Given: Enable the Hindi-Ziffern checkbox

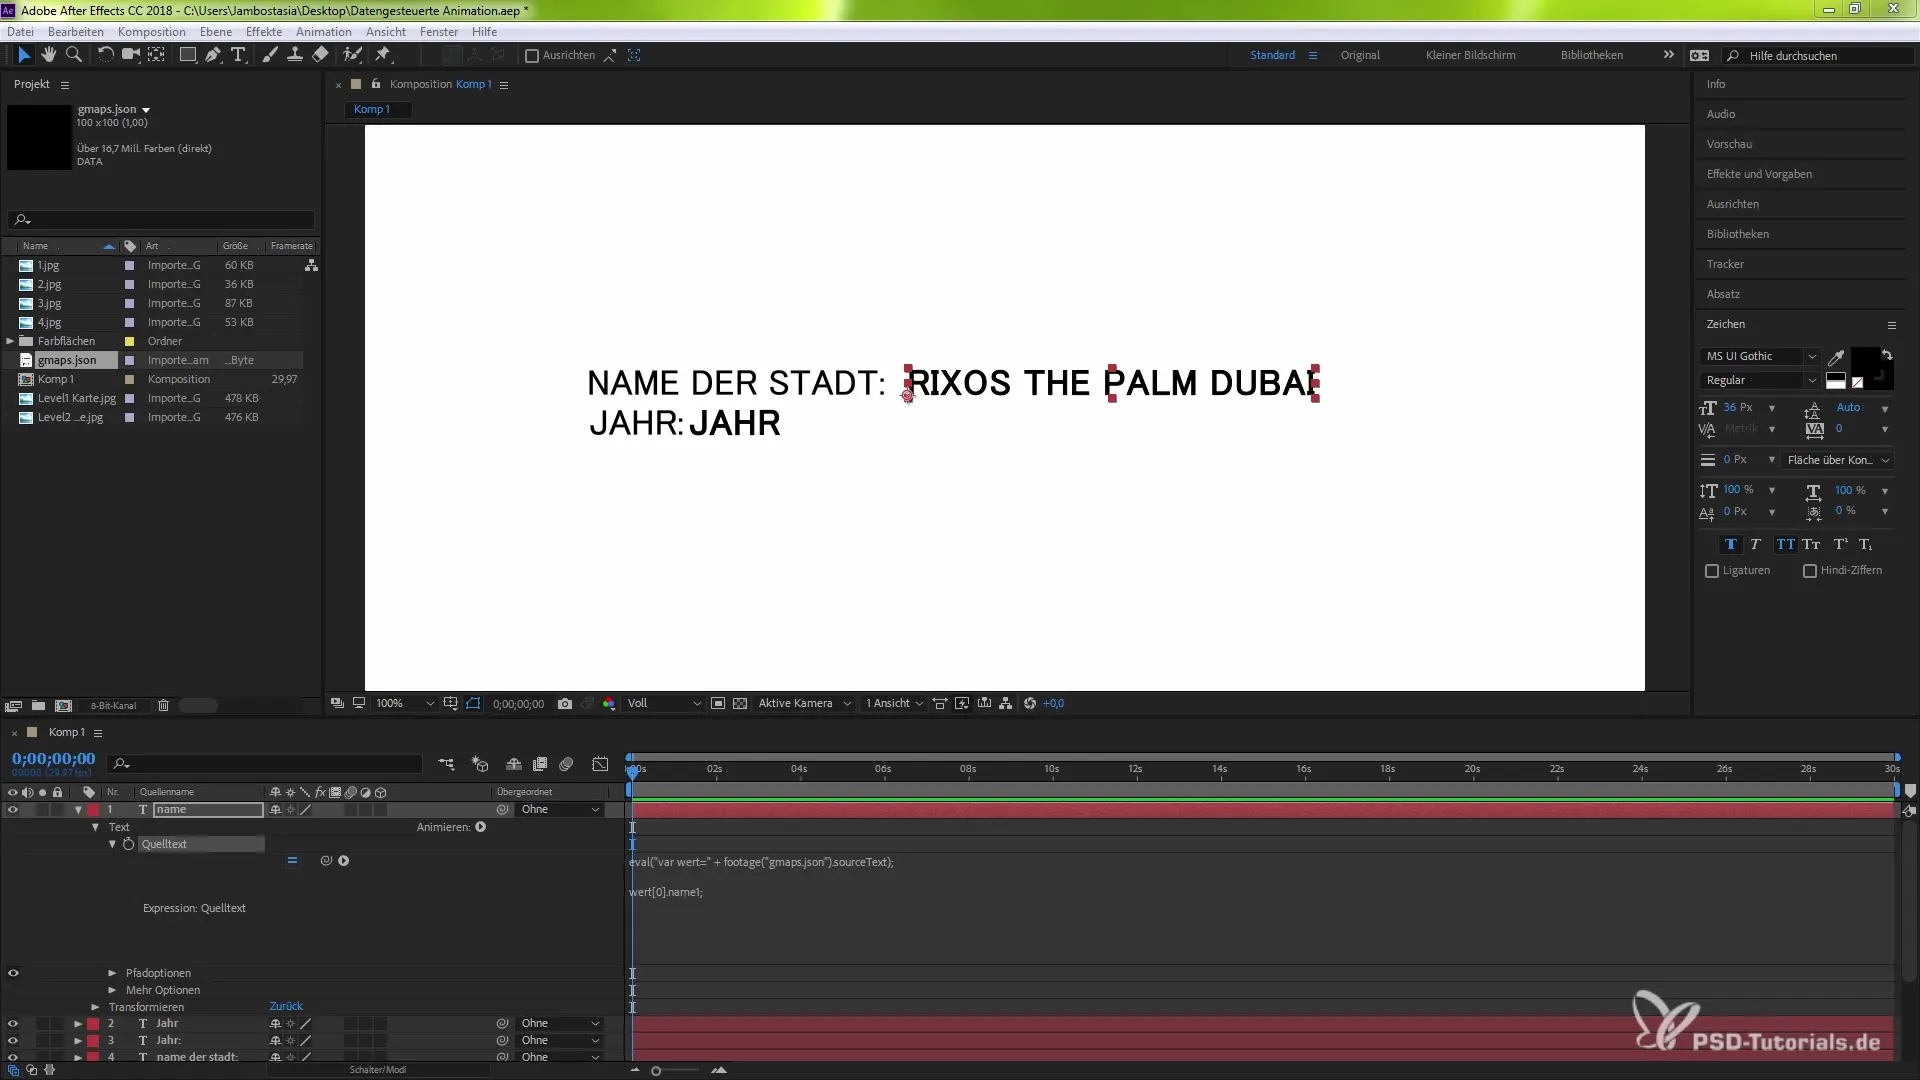Looking at the screenshot, I should point(1810,571).
